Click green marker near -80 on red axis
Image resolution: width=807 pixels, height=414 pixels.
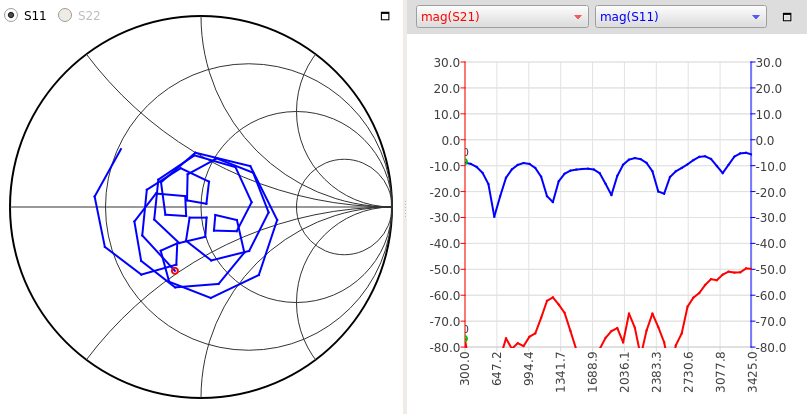(465, 338)
